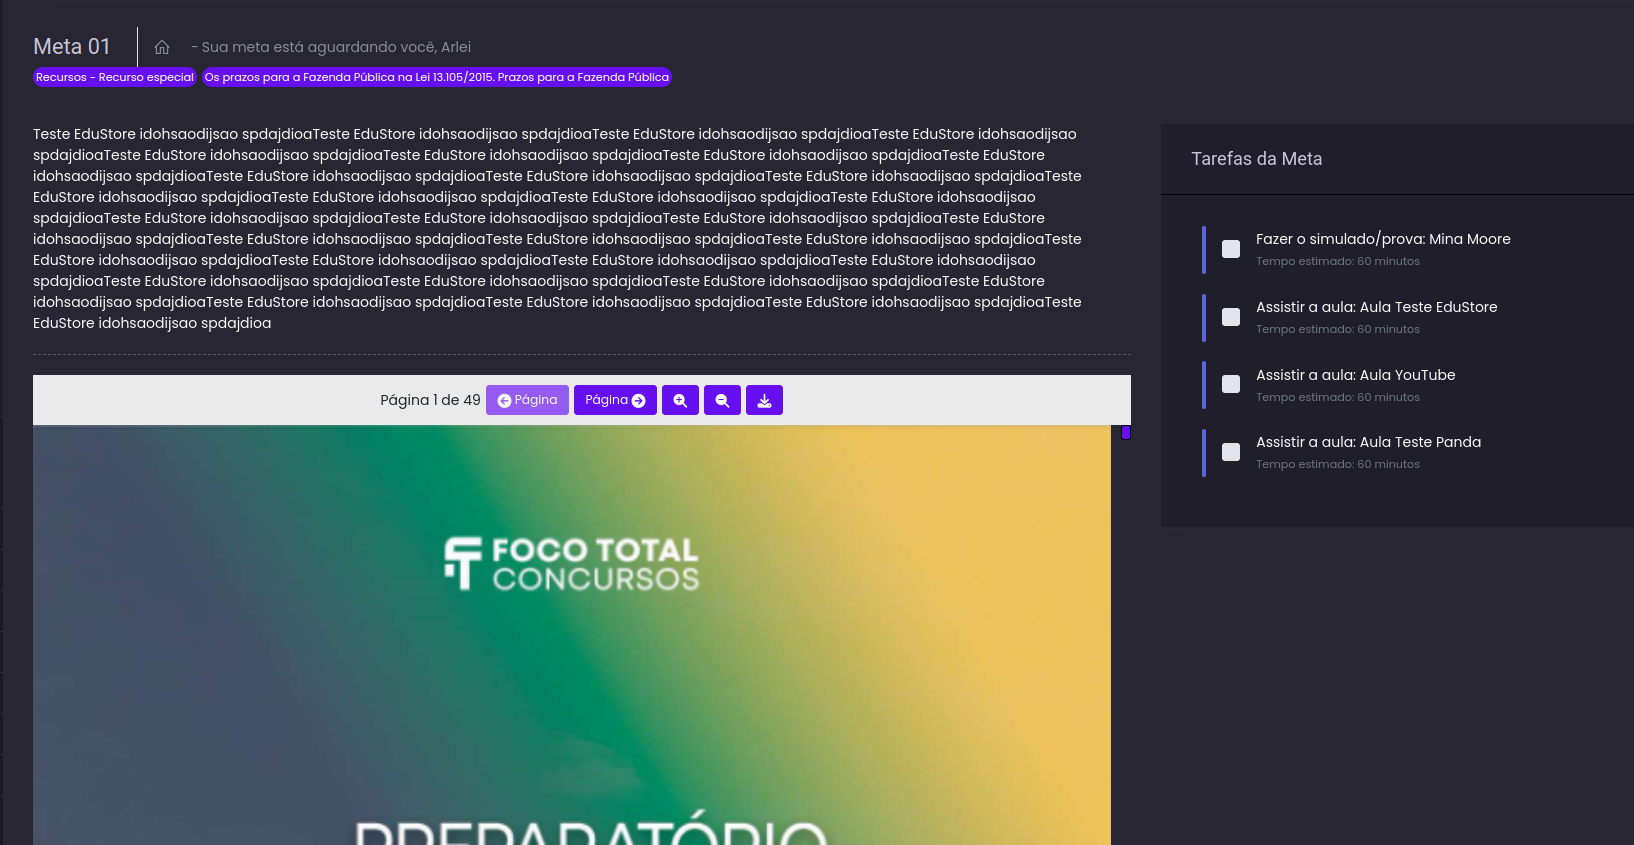Mark 'Aula Teste EduStore' task as done
This screenshot has height=845, width=1634.
1231,317
